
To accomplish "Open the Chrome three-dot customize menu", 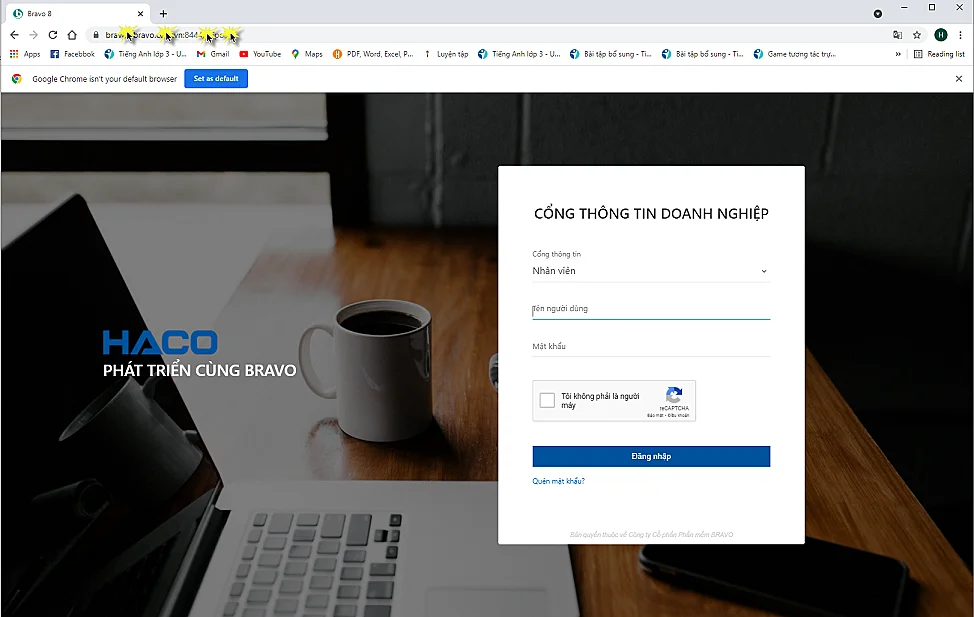I will click(x=959, y=34).
